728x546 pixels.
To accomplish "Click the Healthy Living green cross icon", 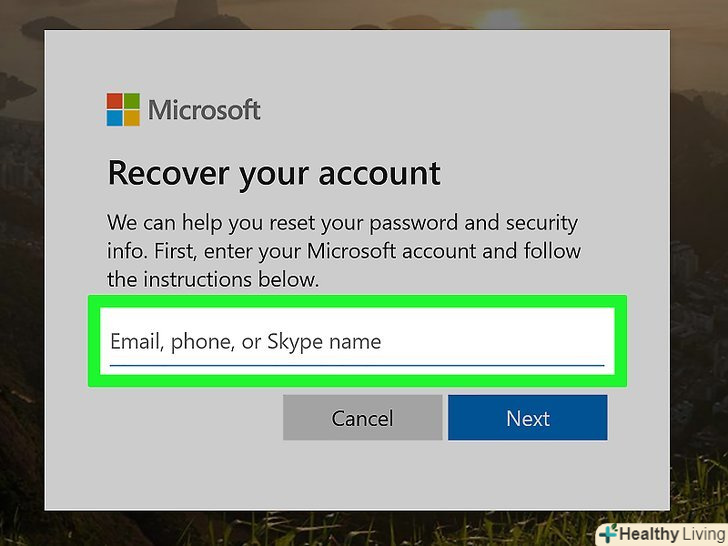I will (x=609, y=533).
